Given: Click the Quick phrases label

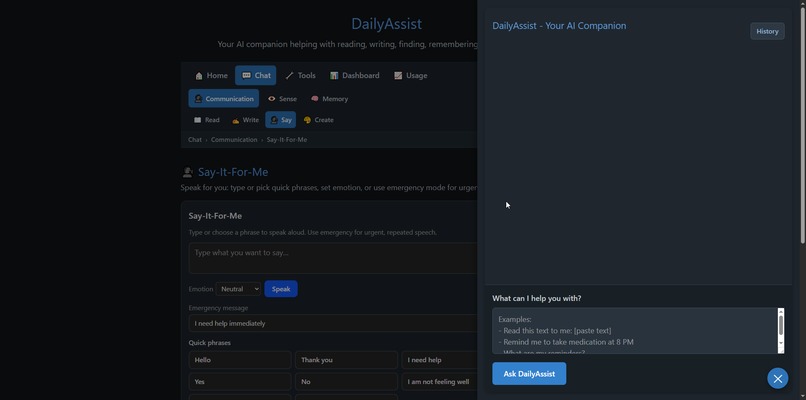Looking at the screenshot, I should [210, 343].
